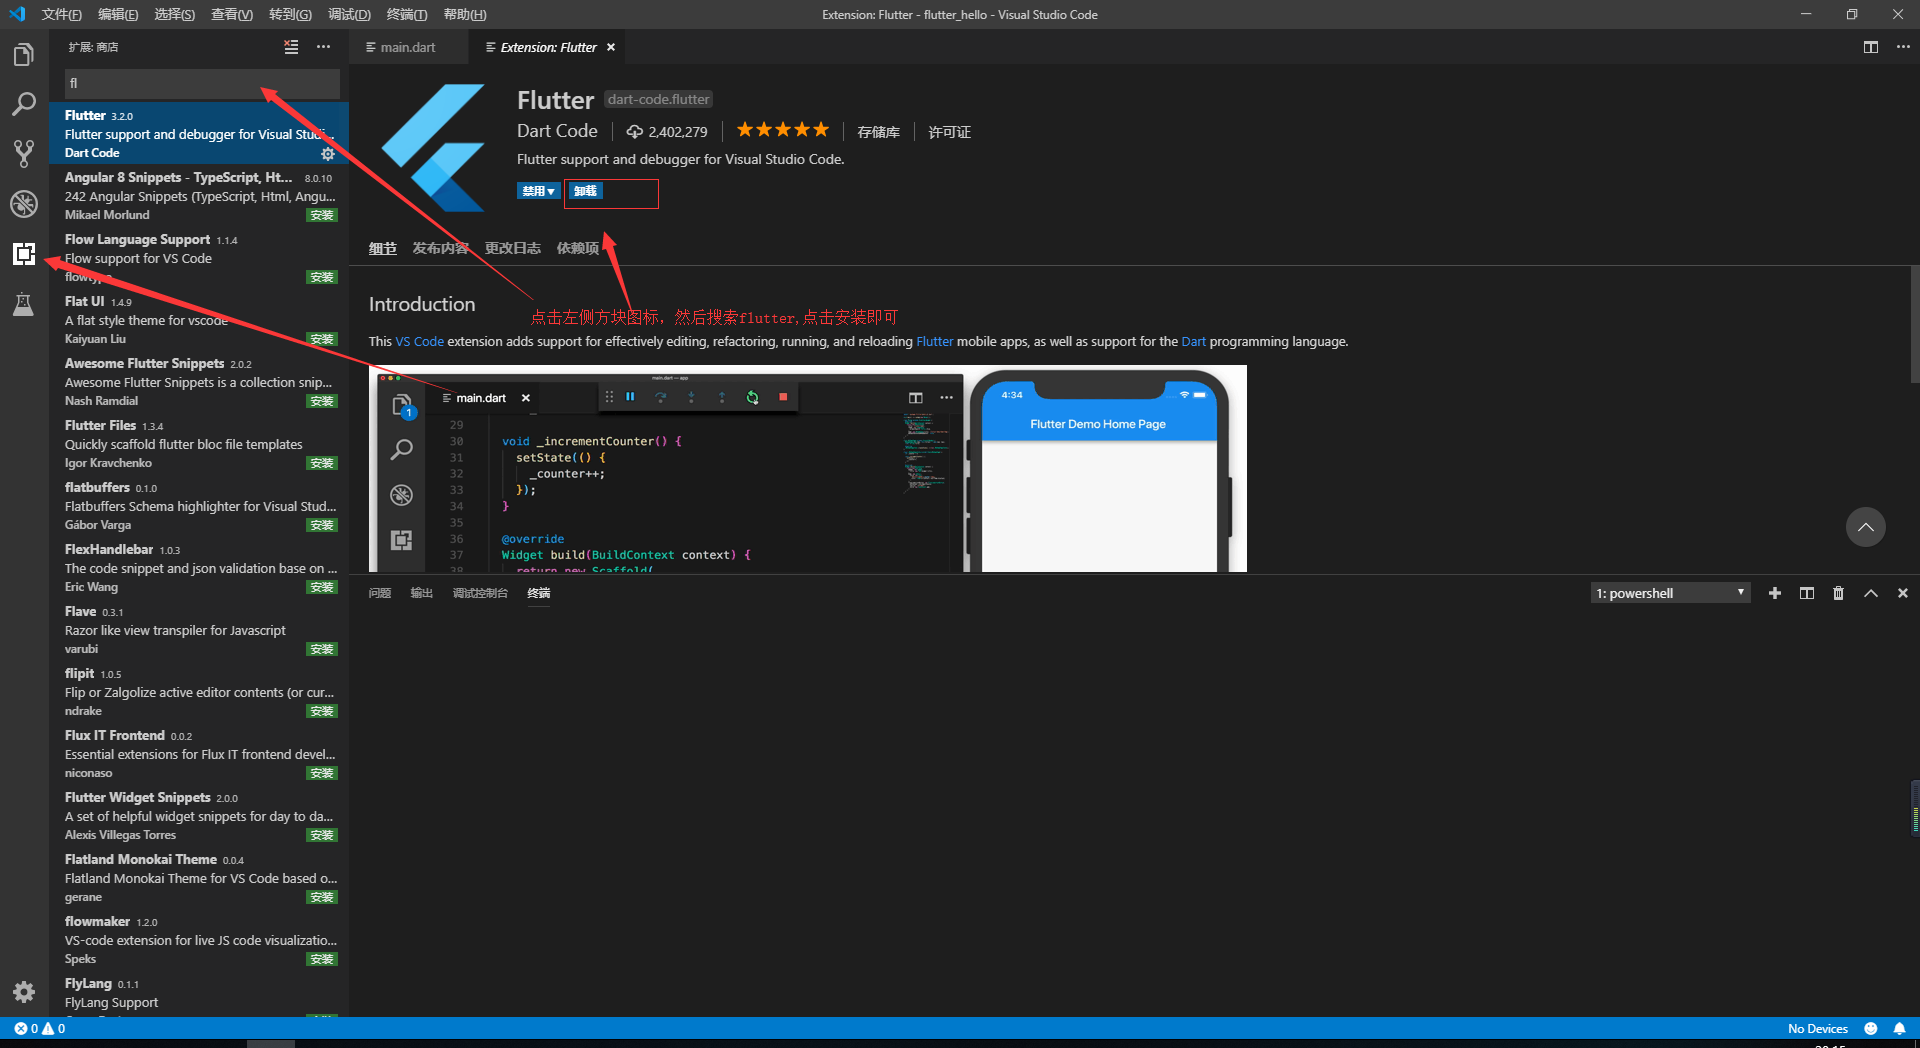Select the flatbuffers extension row
Screen dimensions: 1920x1048
(x=199, y=506)
